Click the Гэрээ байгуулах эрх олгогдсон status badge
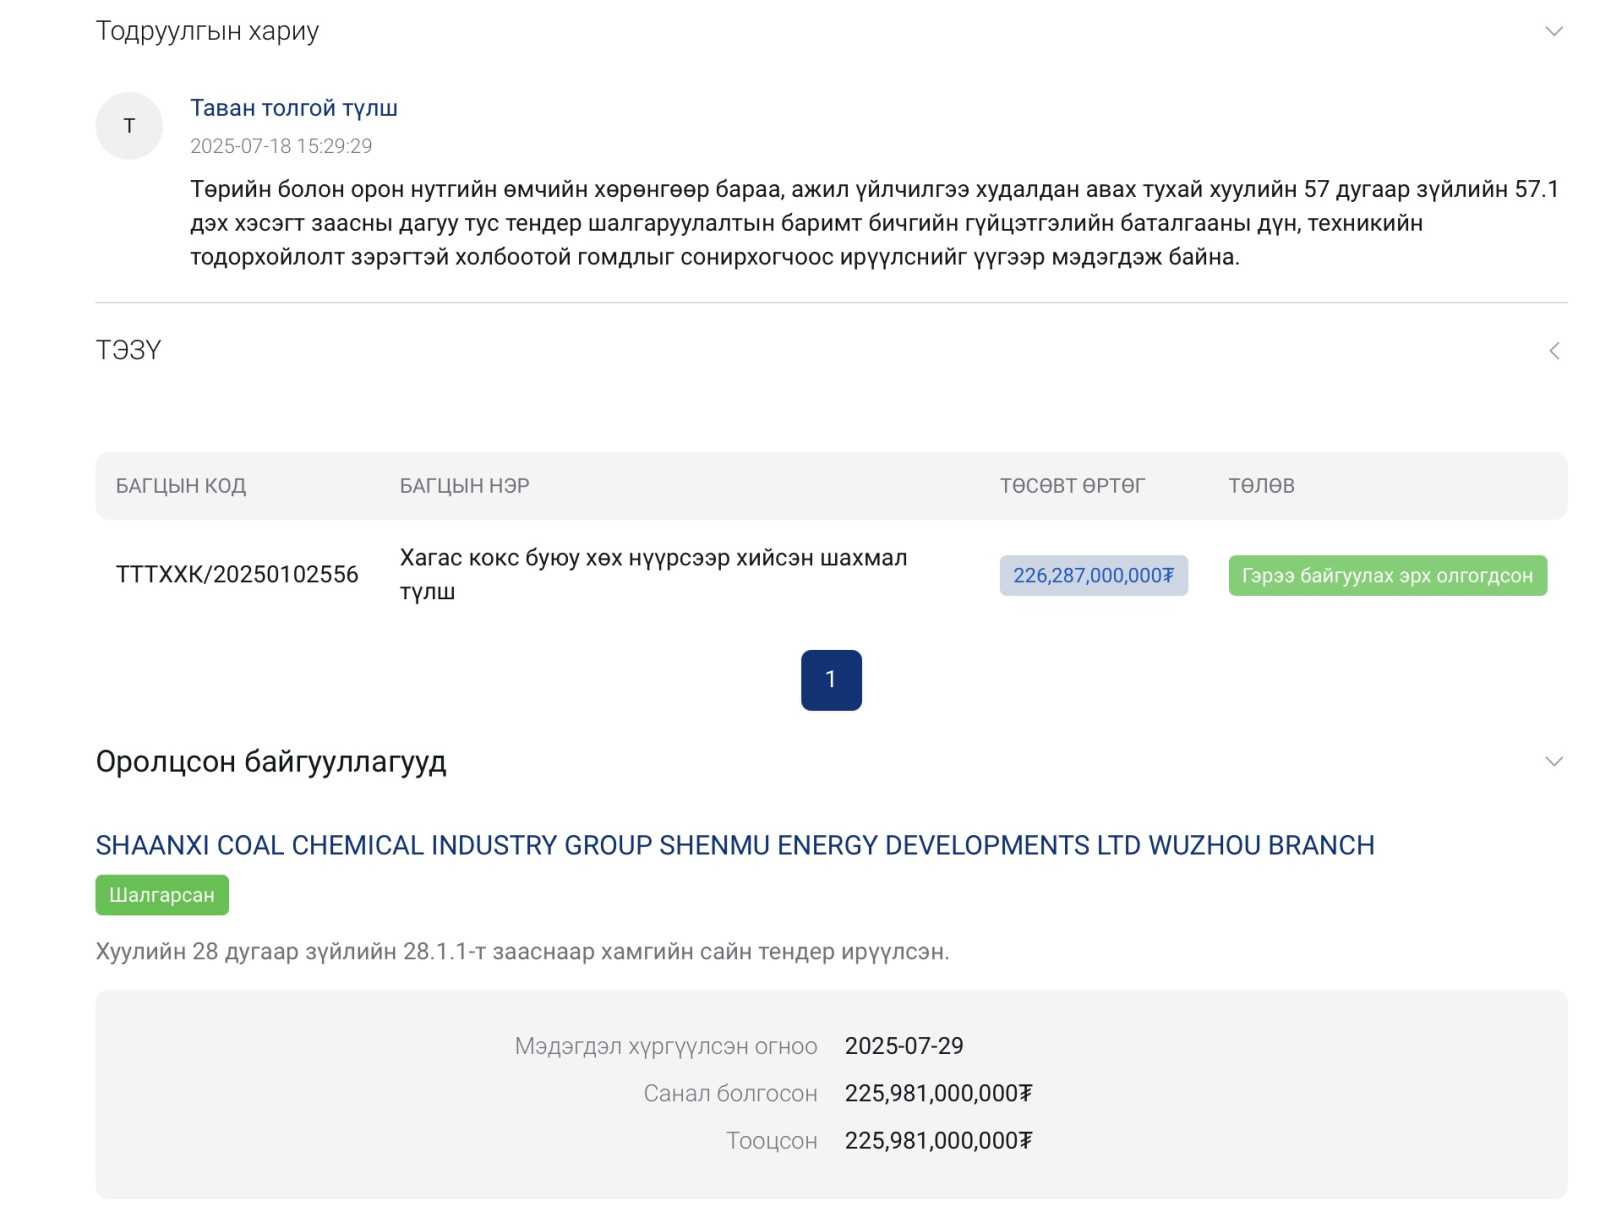 pos(1387,576)
